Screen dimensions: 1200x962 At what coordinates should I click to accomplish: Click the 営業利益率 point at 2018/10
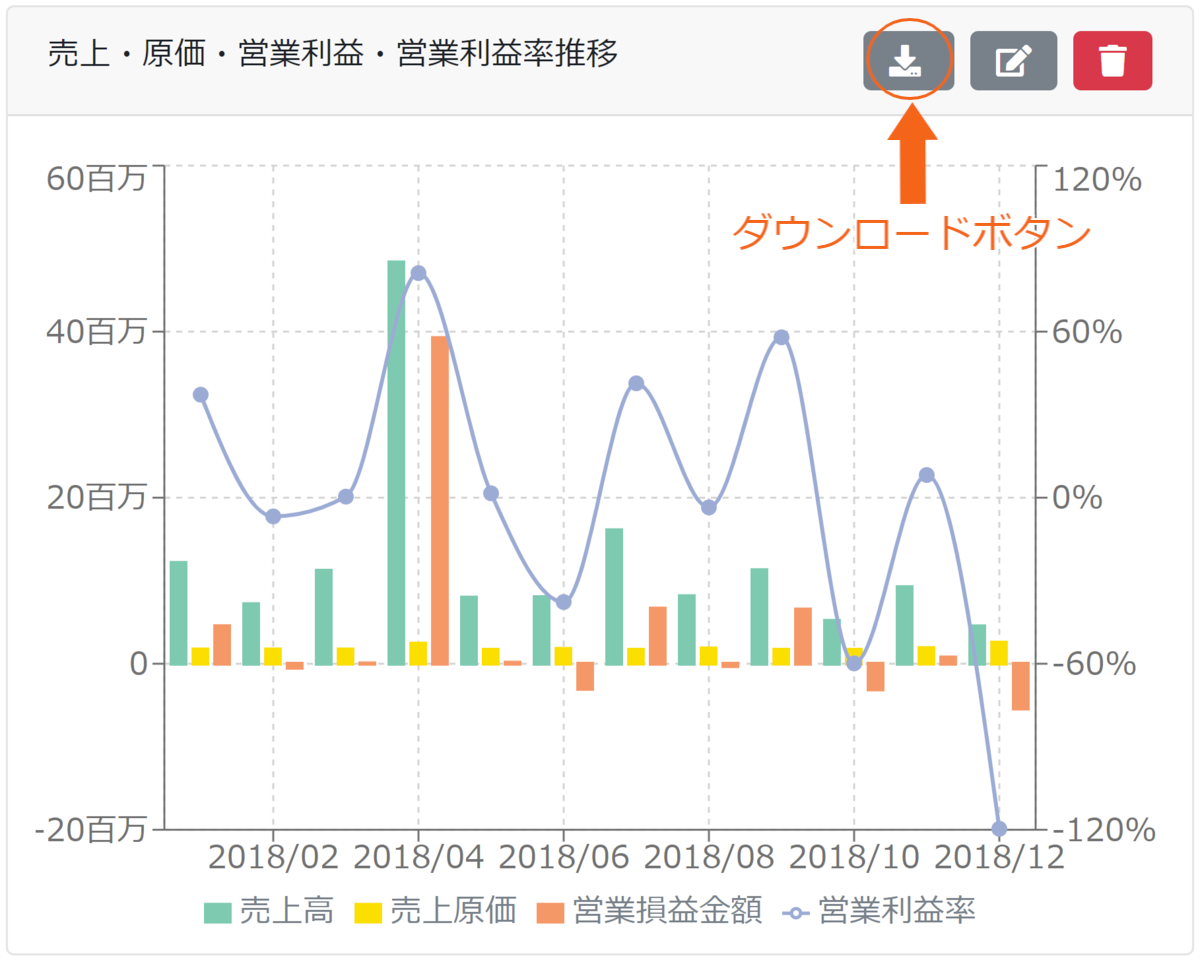point(854,662)
